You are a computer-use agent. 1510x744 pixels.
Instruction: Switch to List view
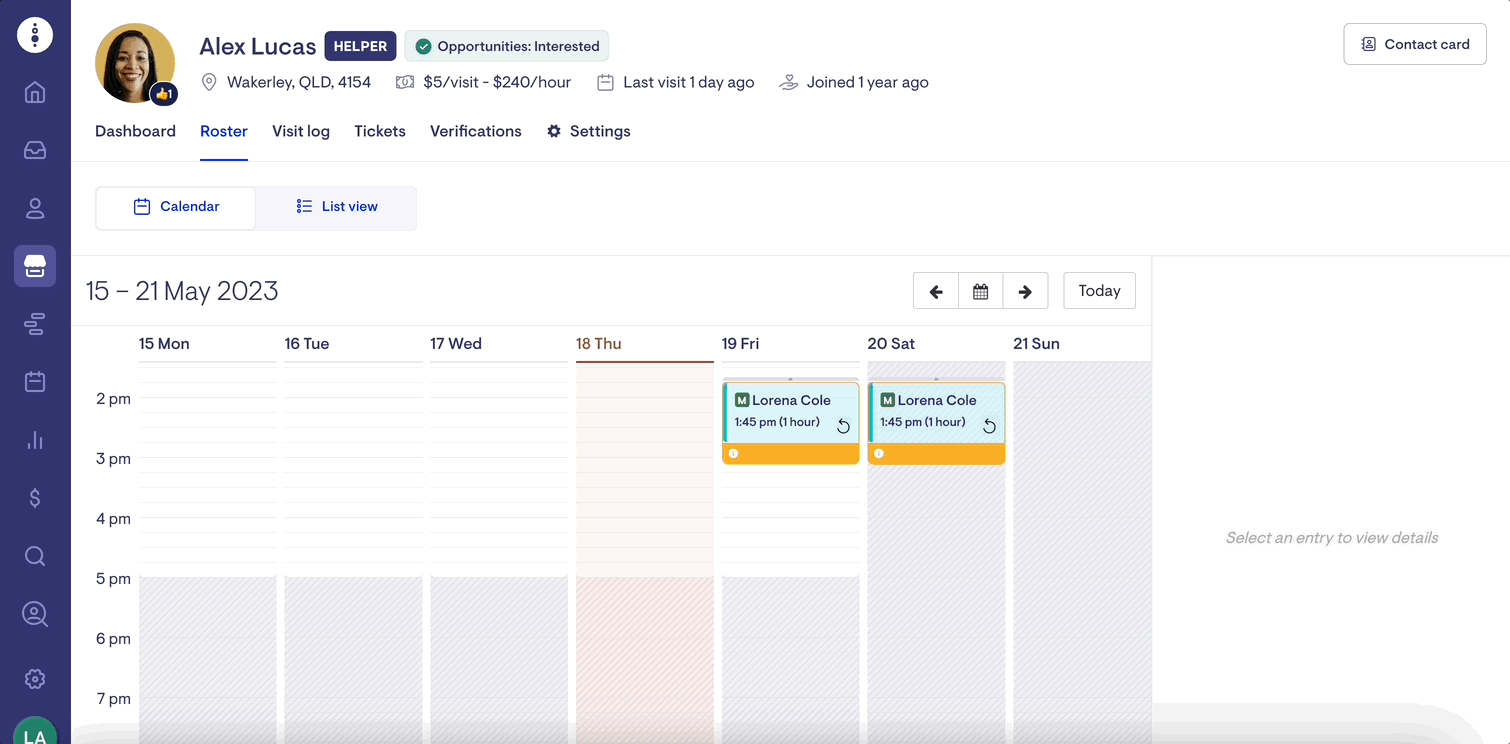(x=336, y=207)
